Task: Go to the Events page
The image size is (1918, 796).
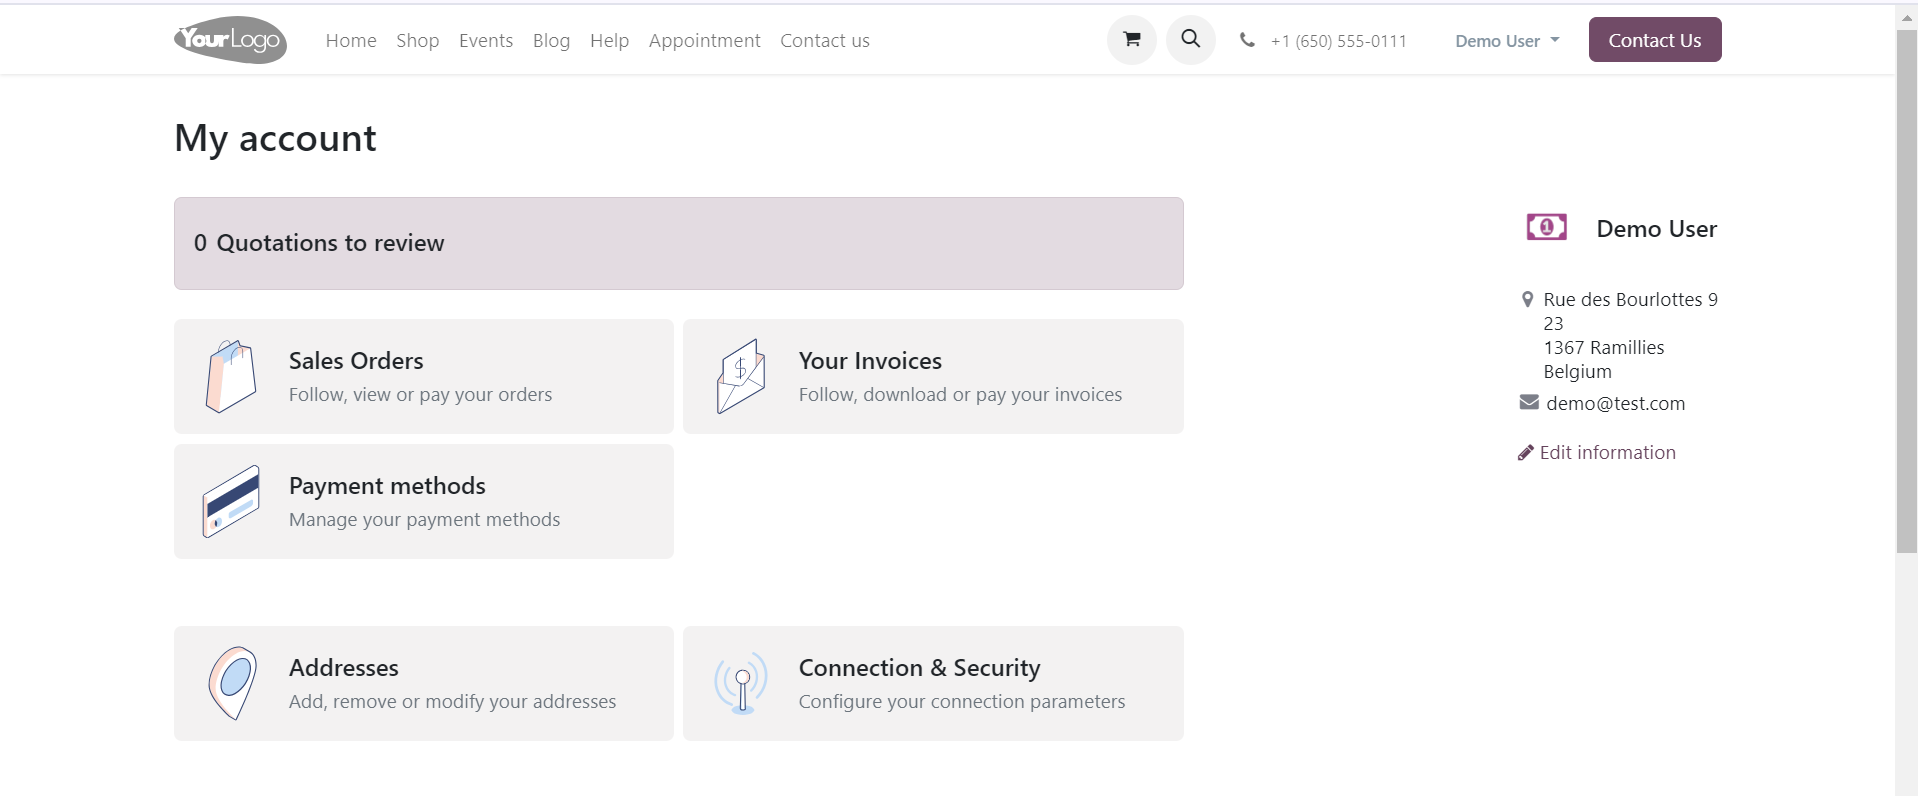Action: coord(486,41)
